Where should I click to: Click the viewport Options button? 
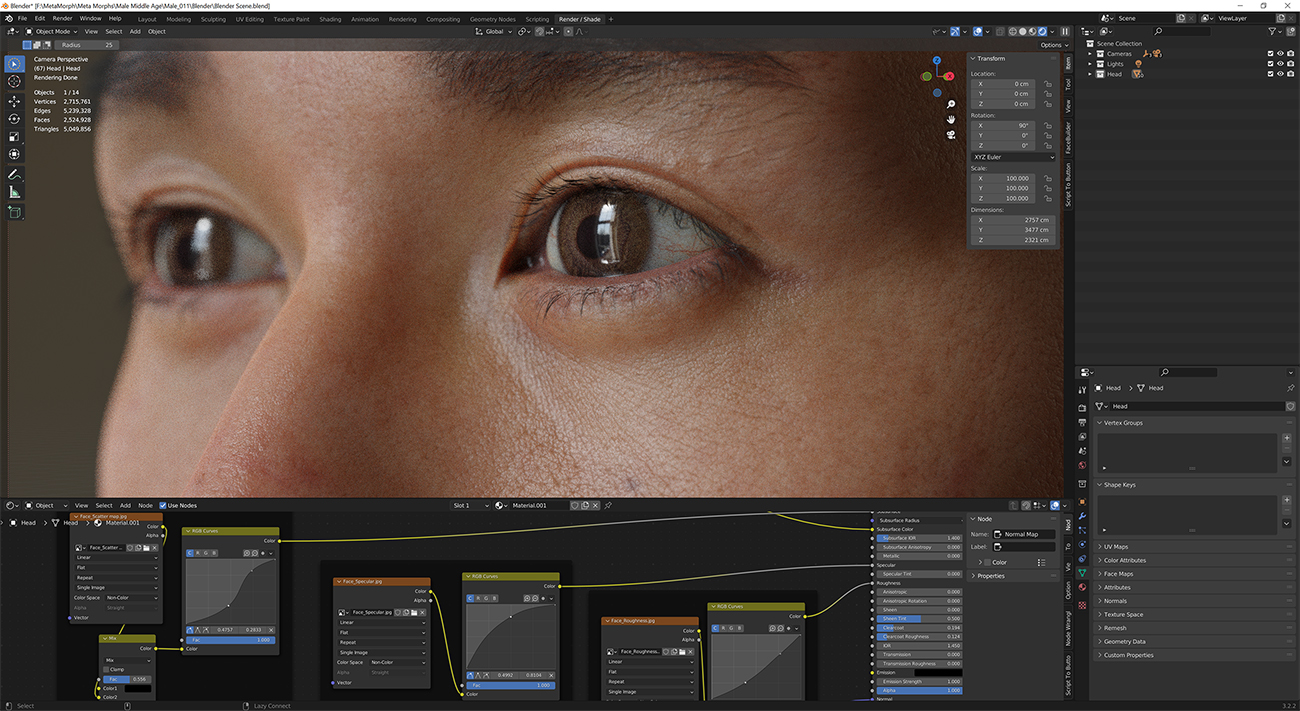click(x=1052, y=45)
